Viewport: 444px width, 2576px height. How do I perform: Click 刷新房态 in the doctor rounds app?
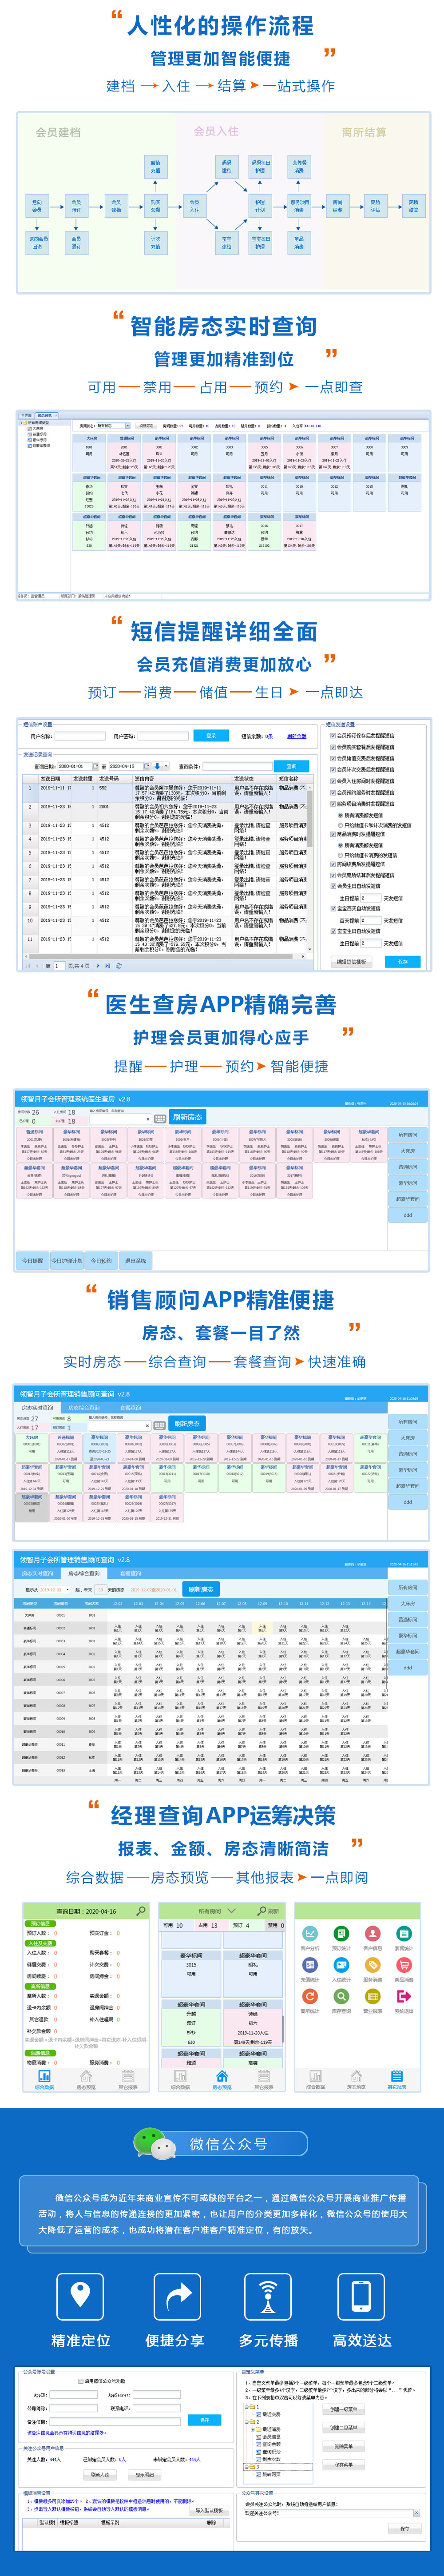[x=187, y=1118]
